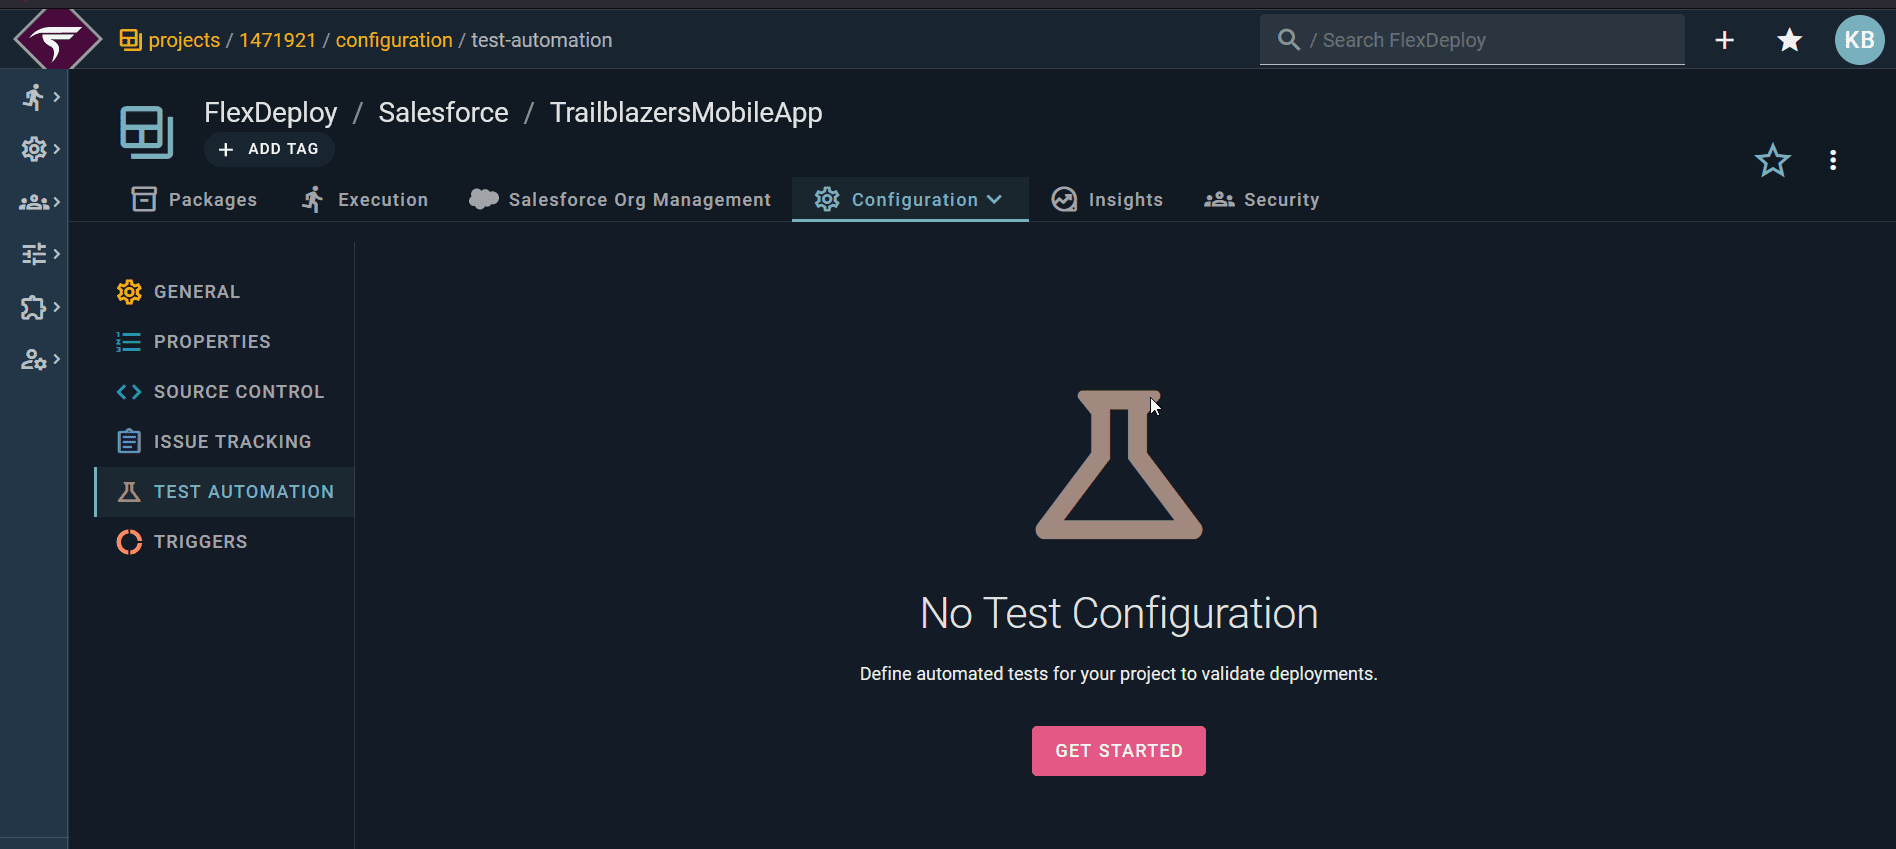Click the 'configuration' breadcrumb link
1896x849 pixels.
point(394,40)
